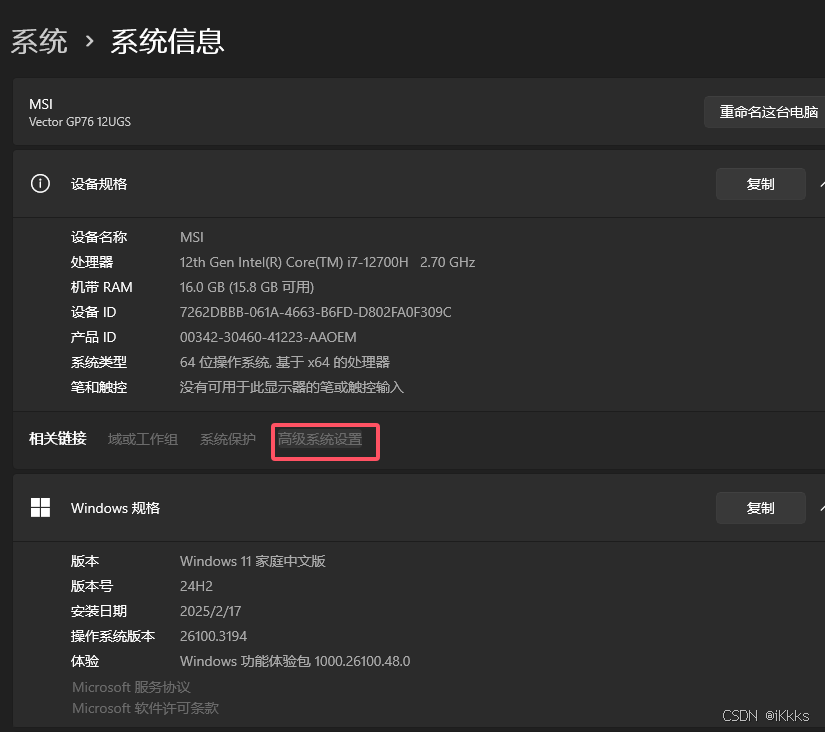Copy the 设备规格 details

click(760, 184)
